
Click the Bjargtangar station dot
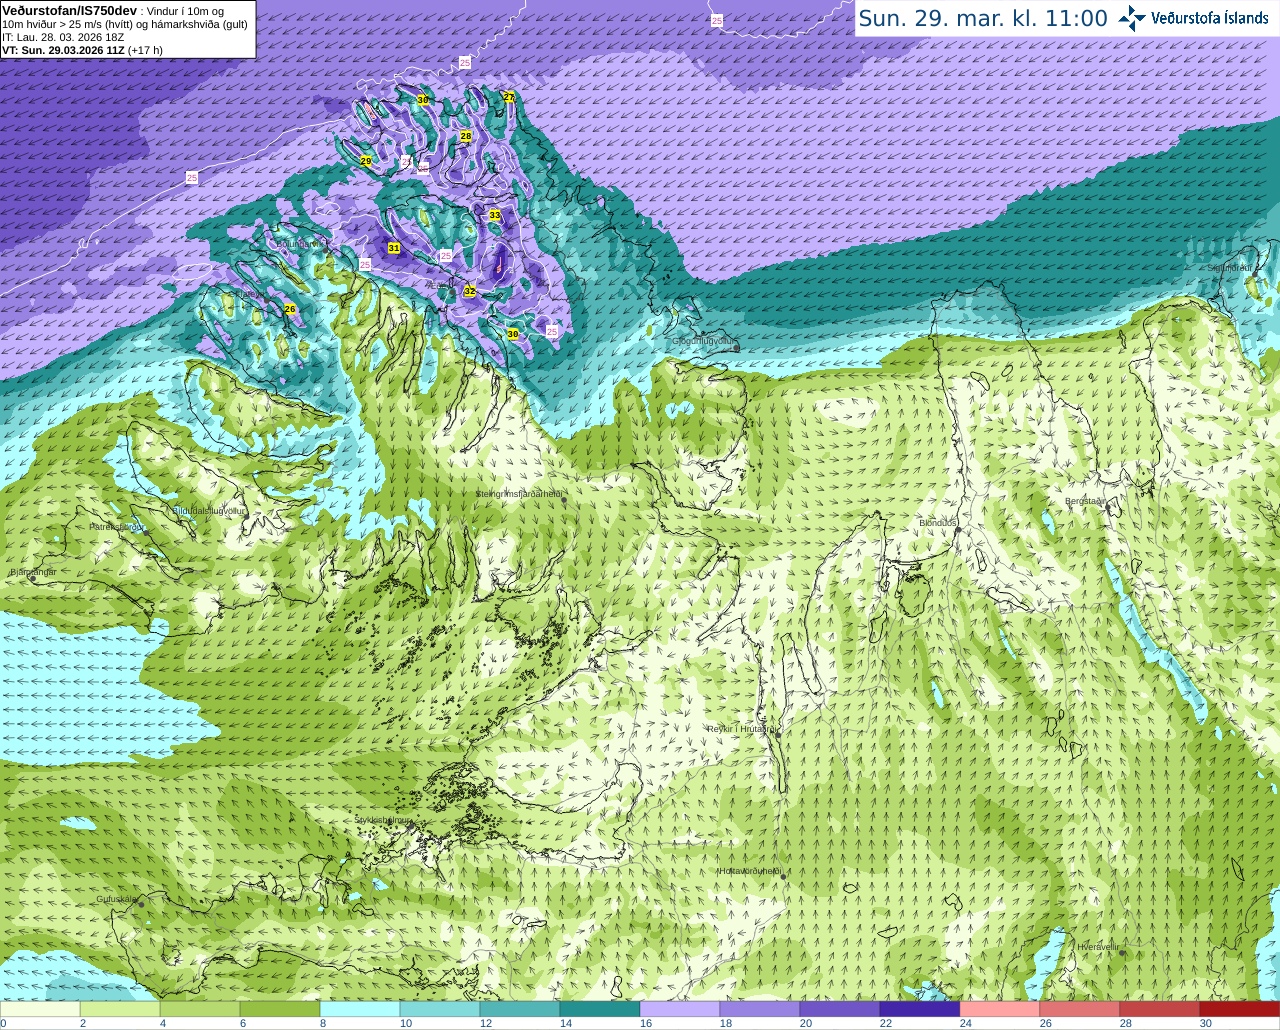tap(32, 578)
